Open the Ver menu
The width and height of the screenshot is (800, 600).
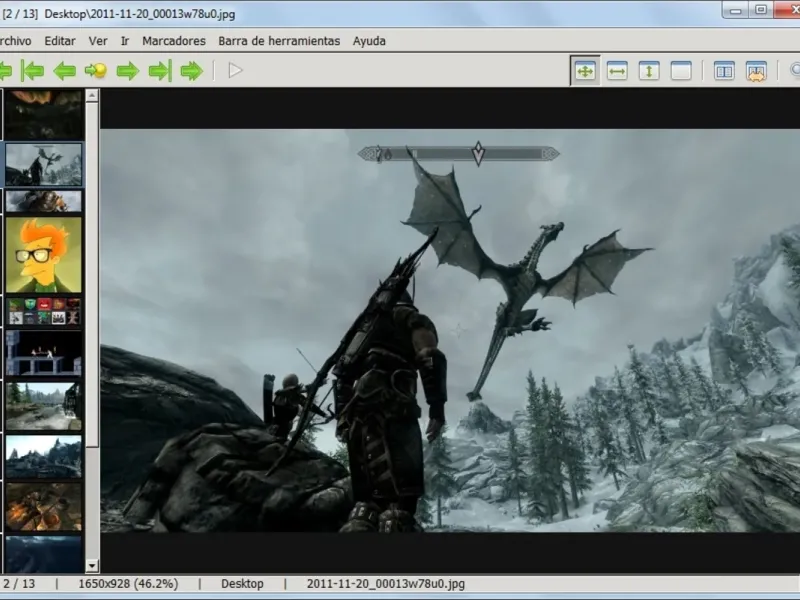98,41
